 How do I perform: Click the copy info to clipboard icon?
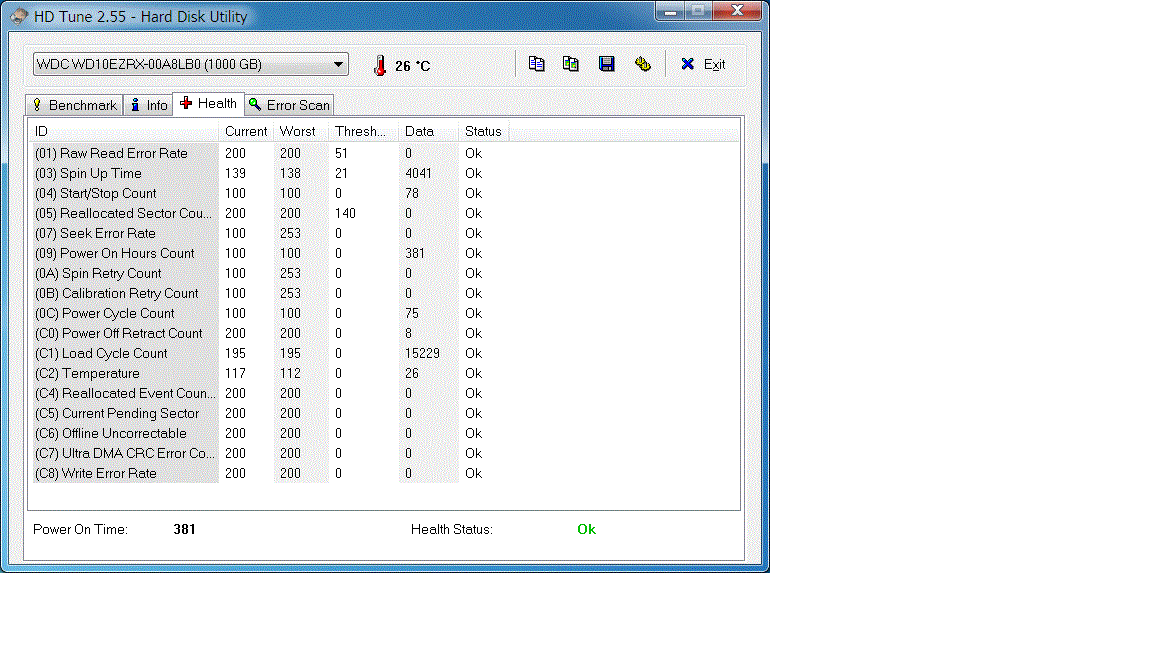coord(536,64)
